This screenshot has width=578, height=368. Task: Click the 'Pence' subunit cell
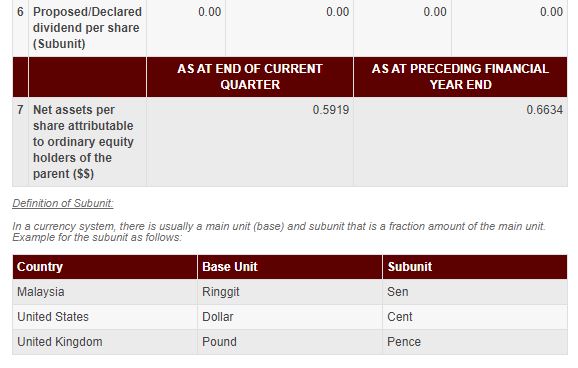click(475, 342)
